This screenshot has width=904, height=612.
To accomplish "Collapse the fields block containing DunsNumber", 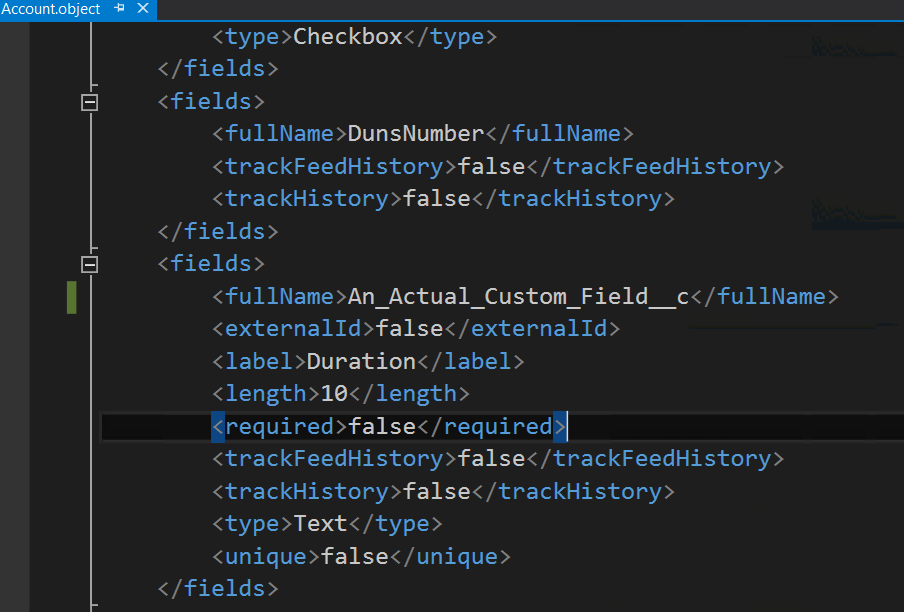I will point(90,102).
